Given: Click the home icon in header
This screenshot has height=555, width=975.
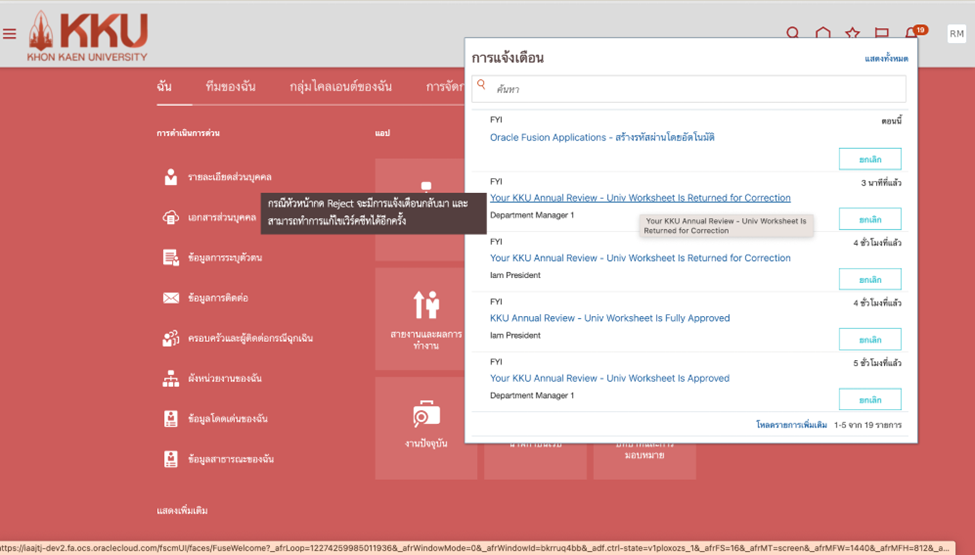Looking at the screenshot, I should (x=822, y=35).
